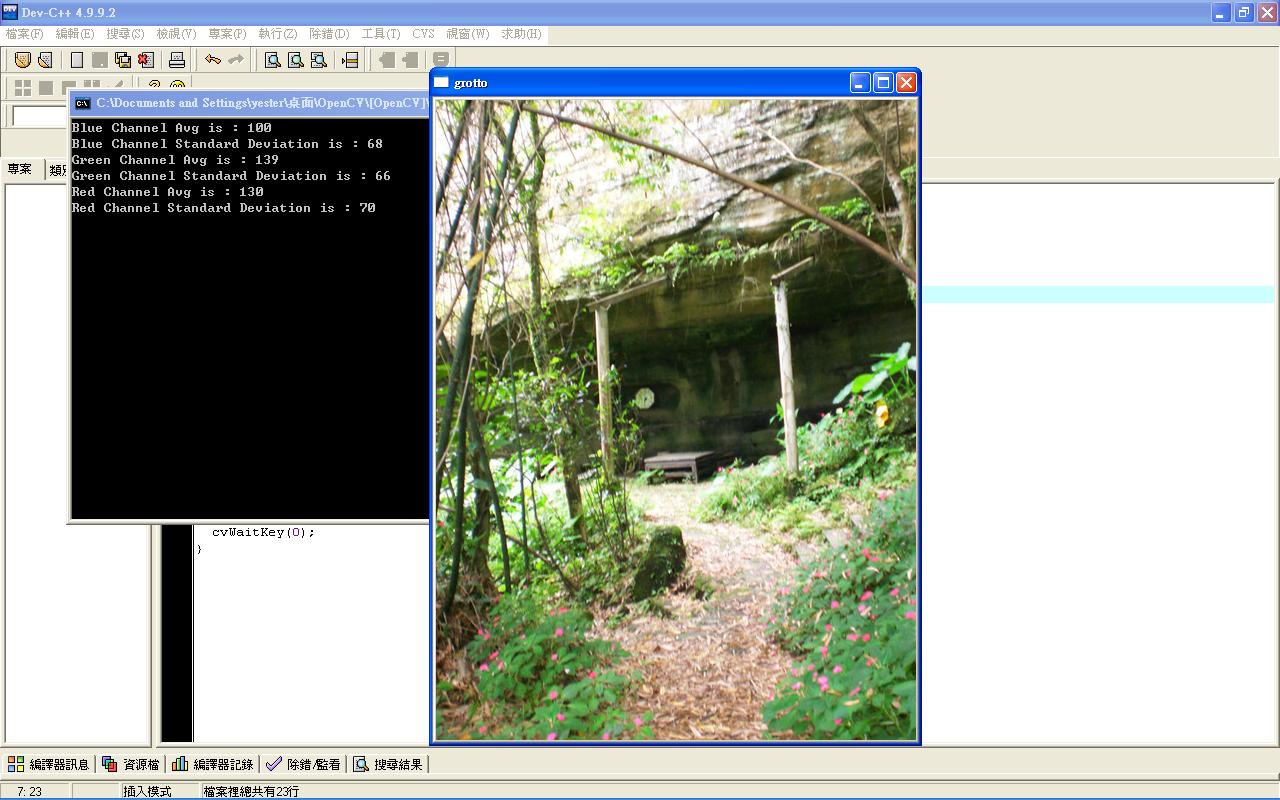Image resolution: width=1280 pixels, height=800 pixels.
Task: Switch to the 編譯器訊息 bottom tab
Action: coord(48,764)
